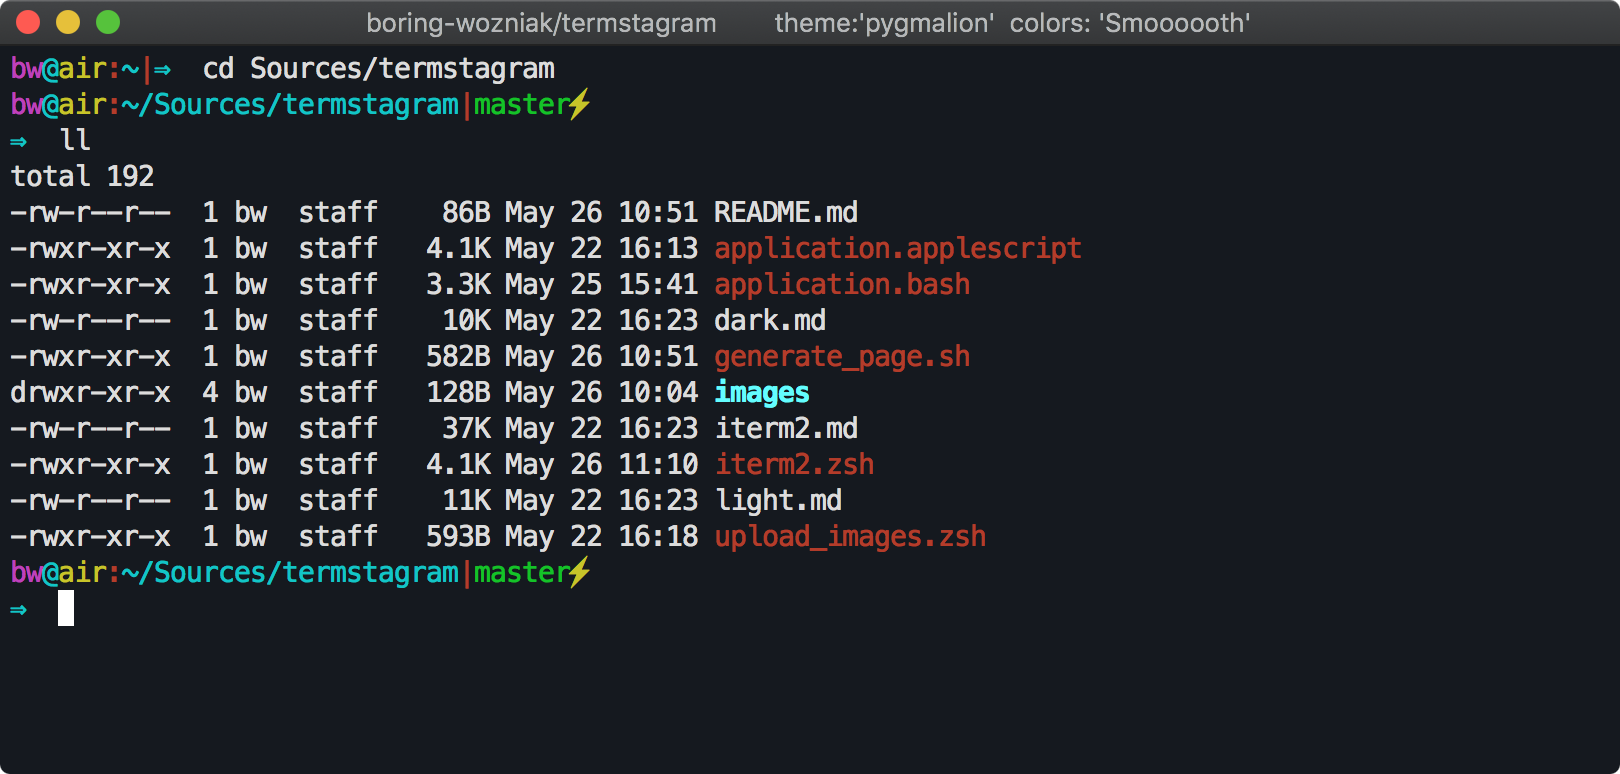Image resolution: width=1620 pixels, height=774 pixels.
Task: Click the lightning bolt above the ll command
Action: coord(580,104)
